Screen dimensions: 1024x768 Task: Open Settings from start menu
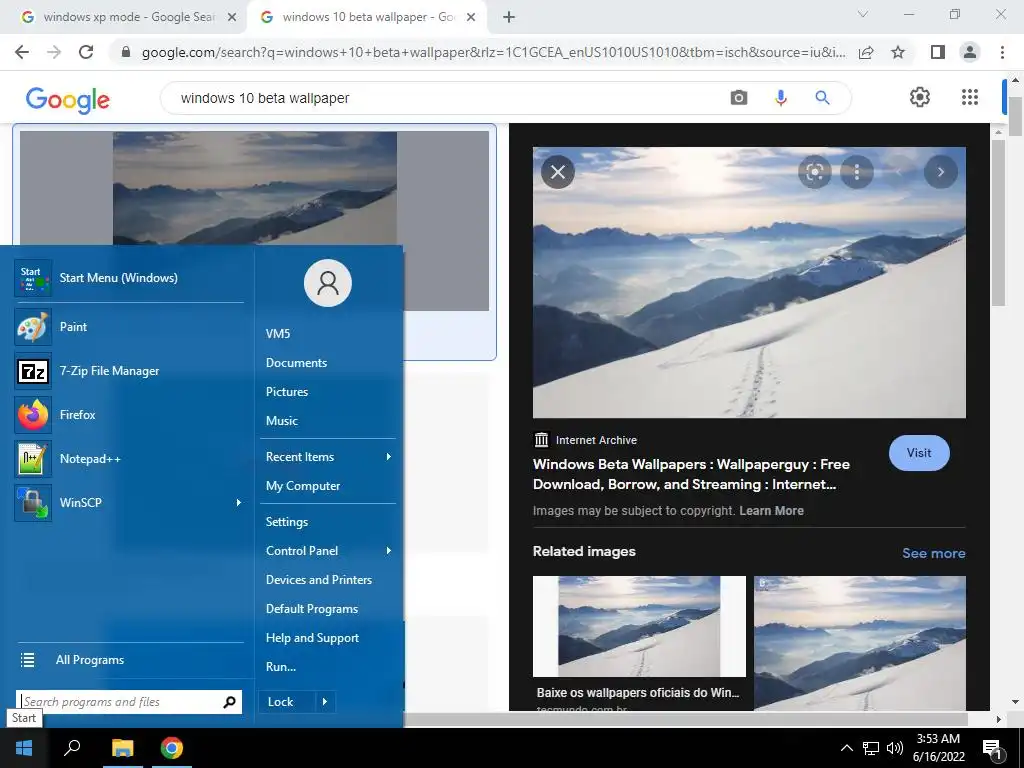click(287, 522)
